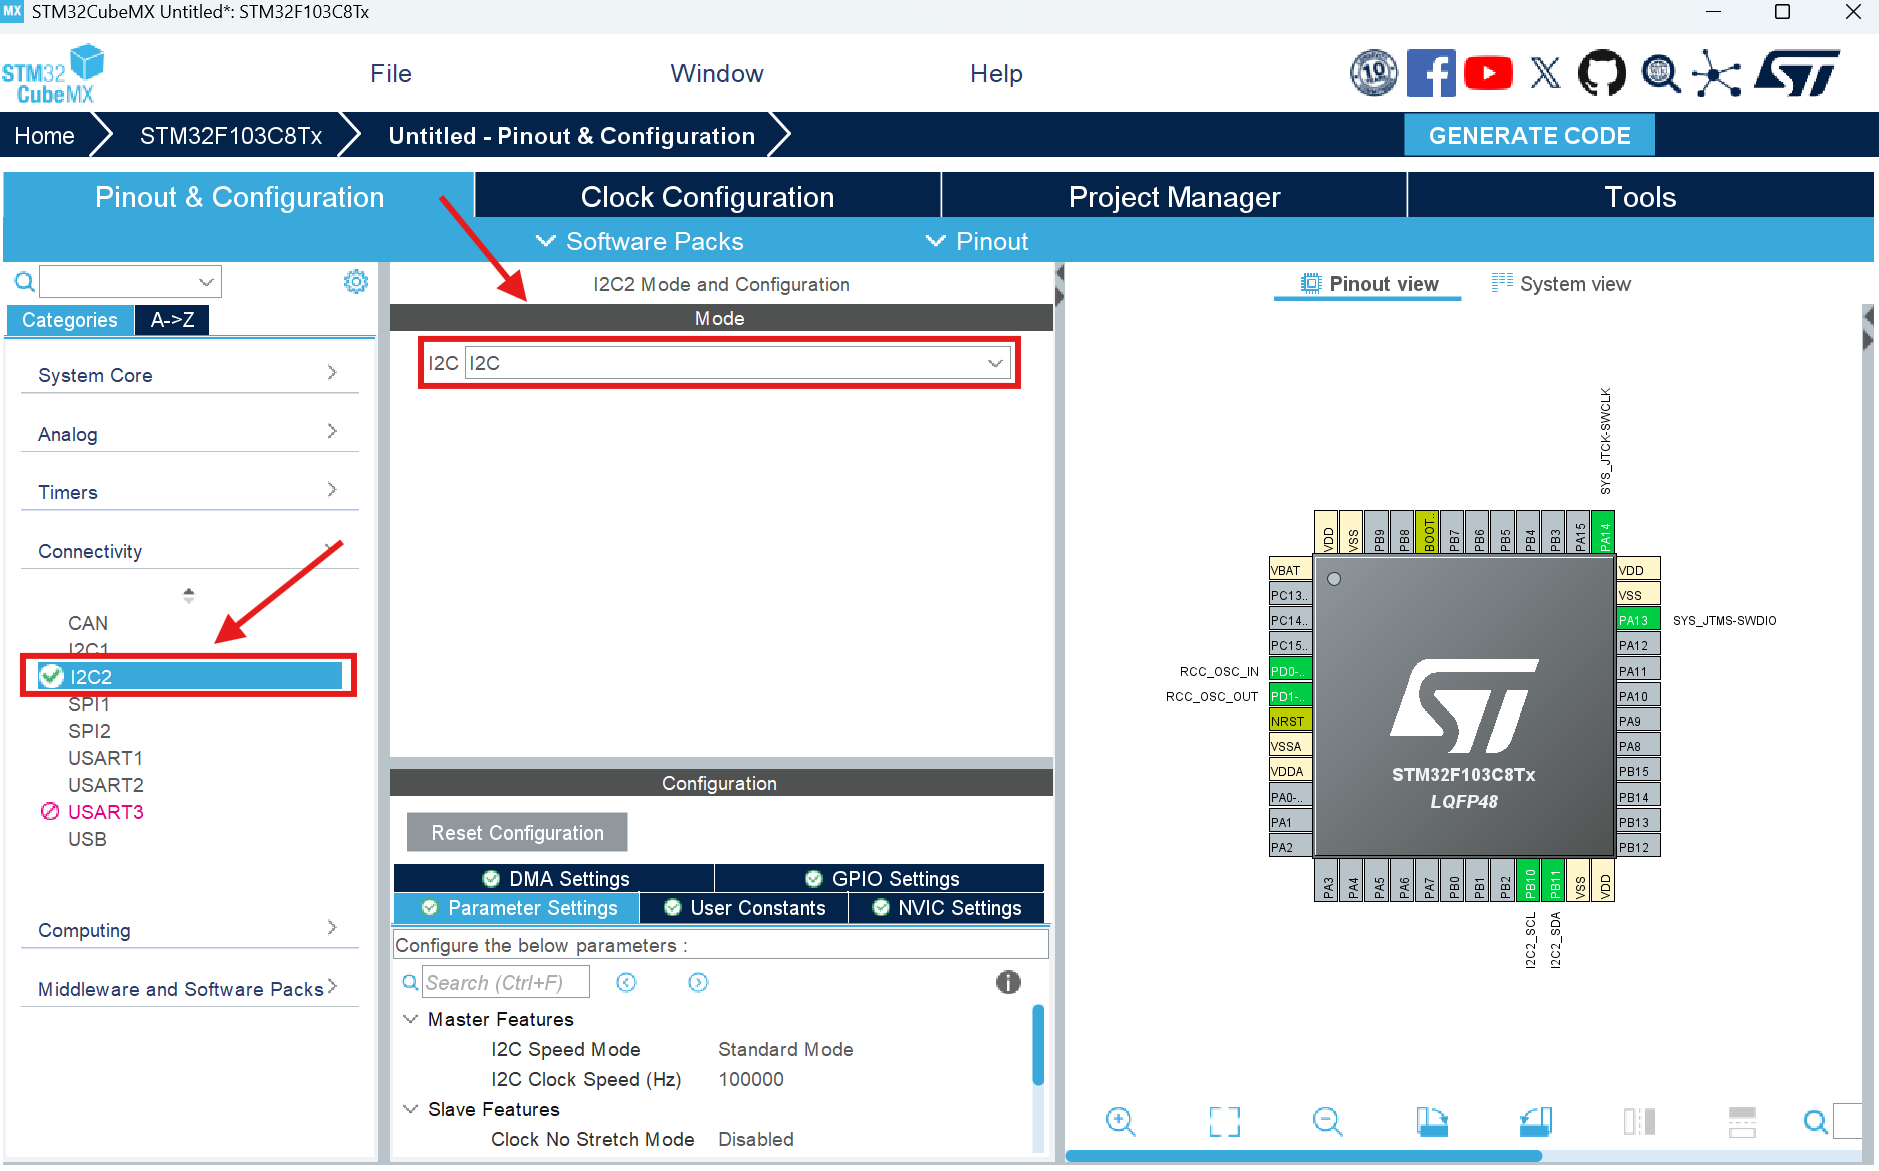Zoom in on the chip pinout

(x=1120, y=1122)
